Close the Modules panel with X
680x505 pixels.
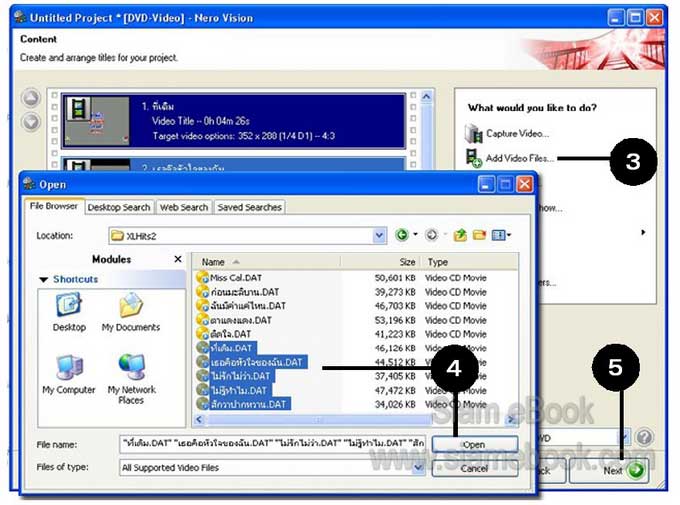point(178,259)
